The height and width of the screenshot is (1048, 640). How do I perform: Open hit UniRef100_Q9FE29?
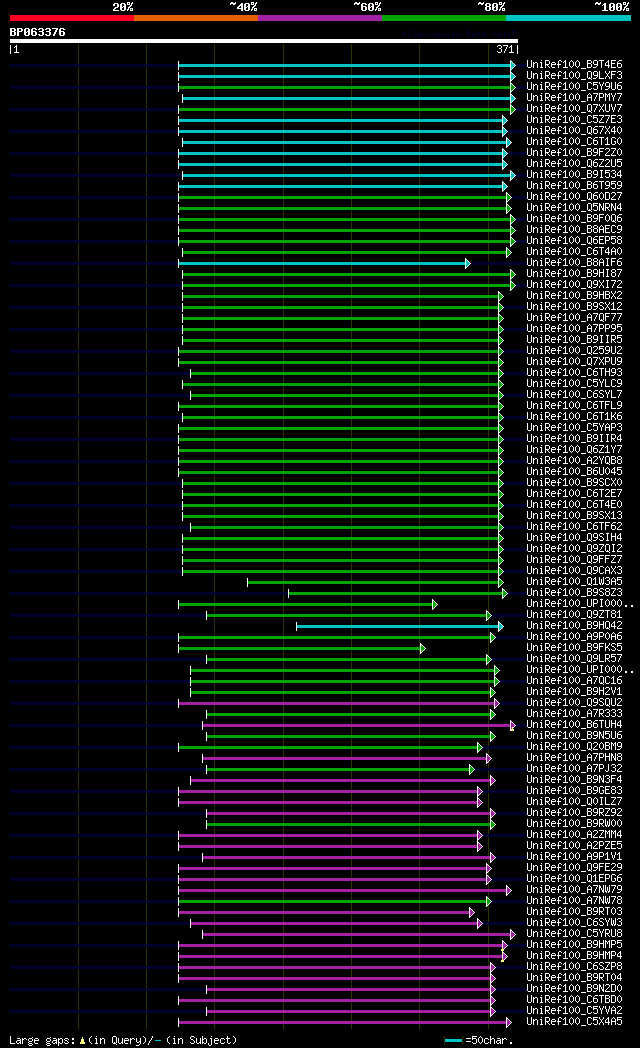(574, 868)
